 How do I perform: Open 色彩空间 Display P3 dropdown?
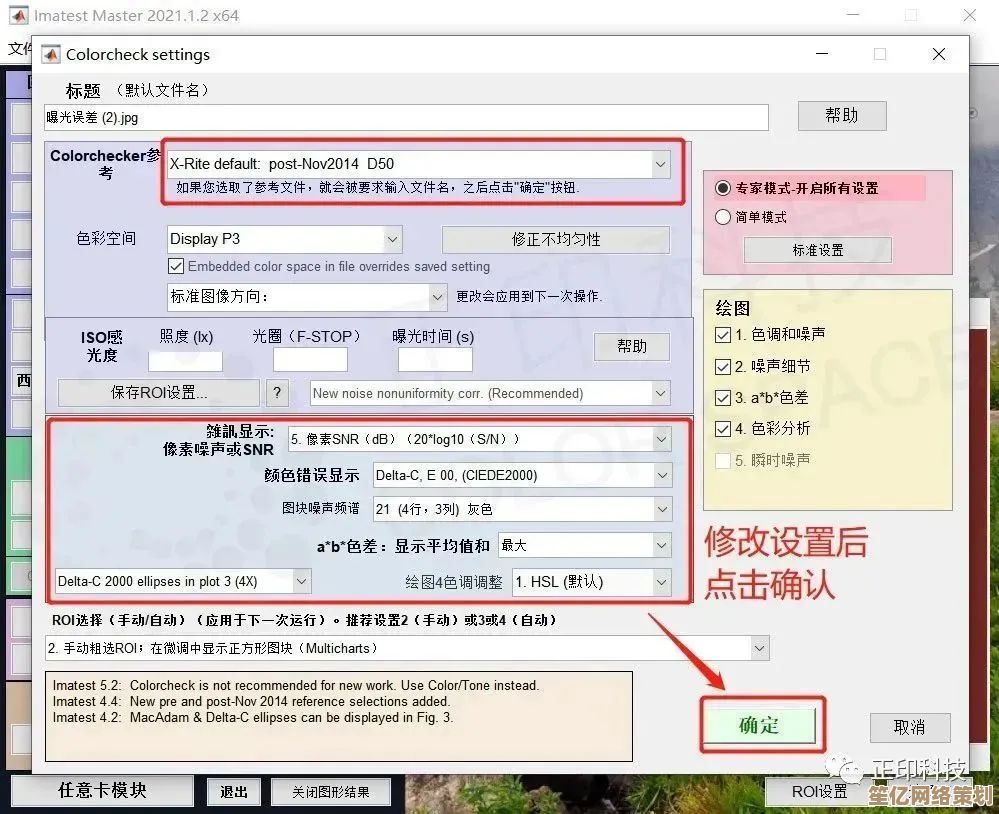[284, 239]
